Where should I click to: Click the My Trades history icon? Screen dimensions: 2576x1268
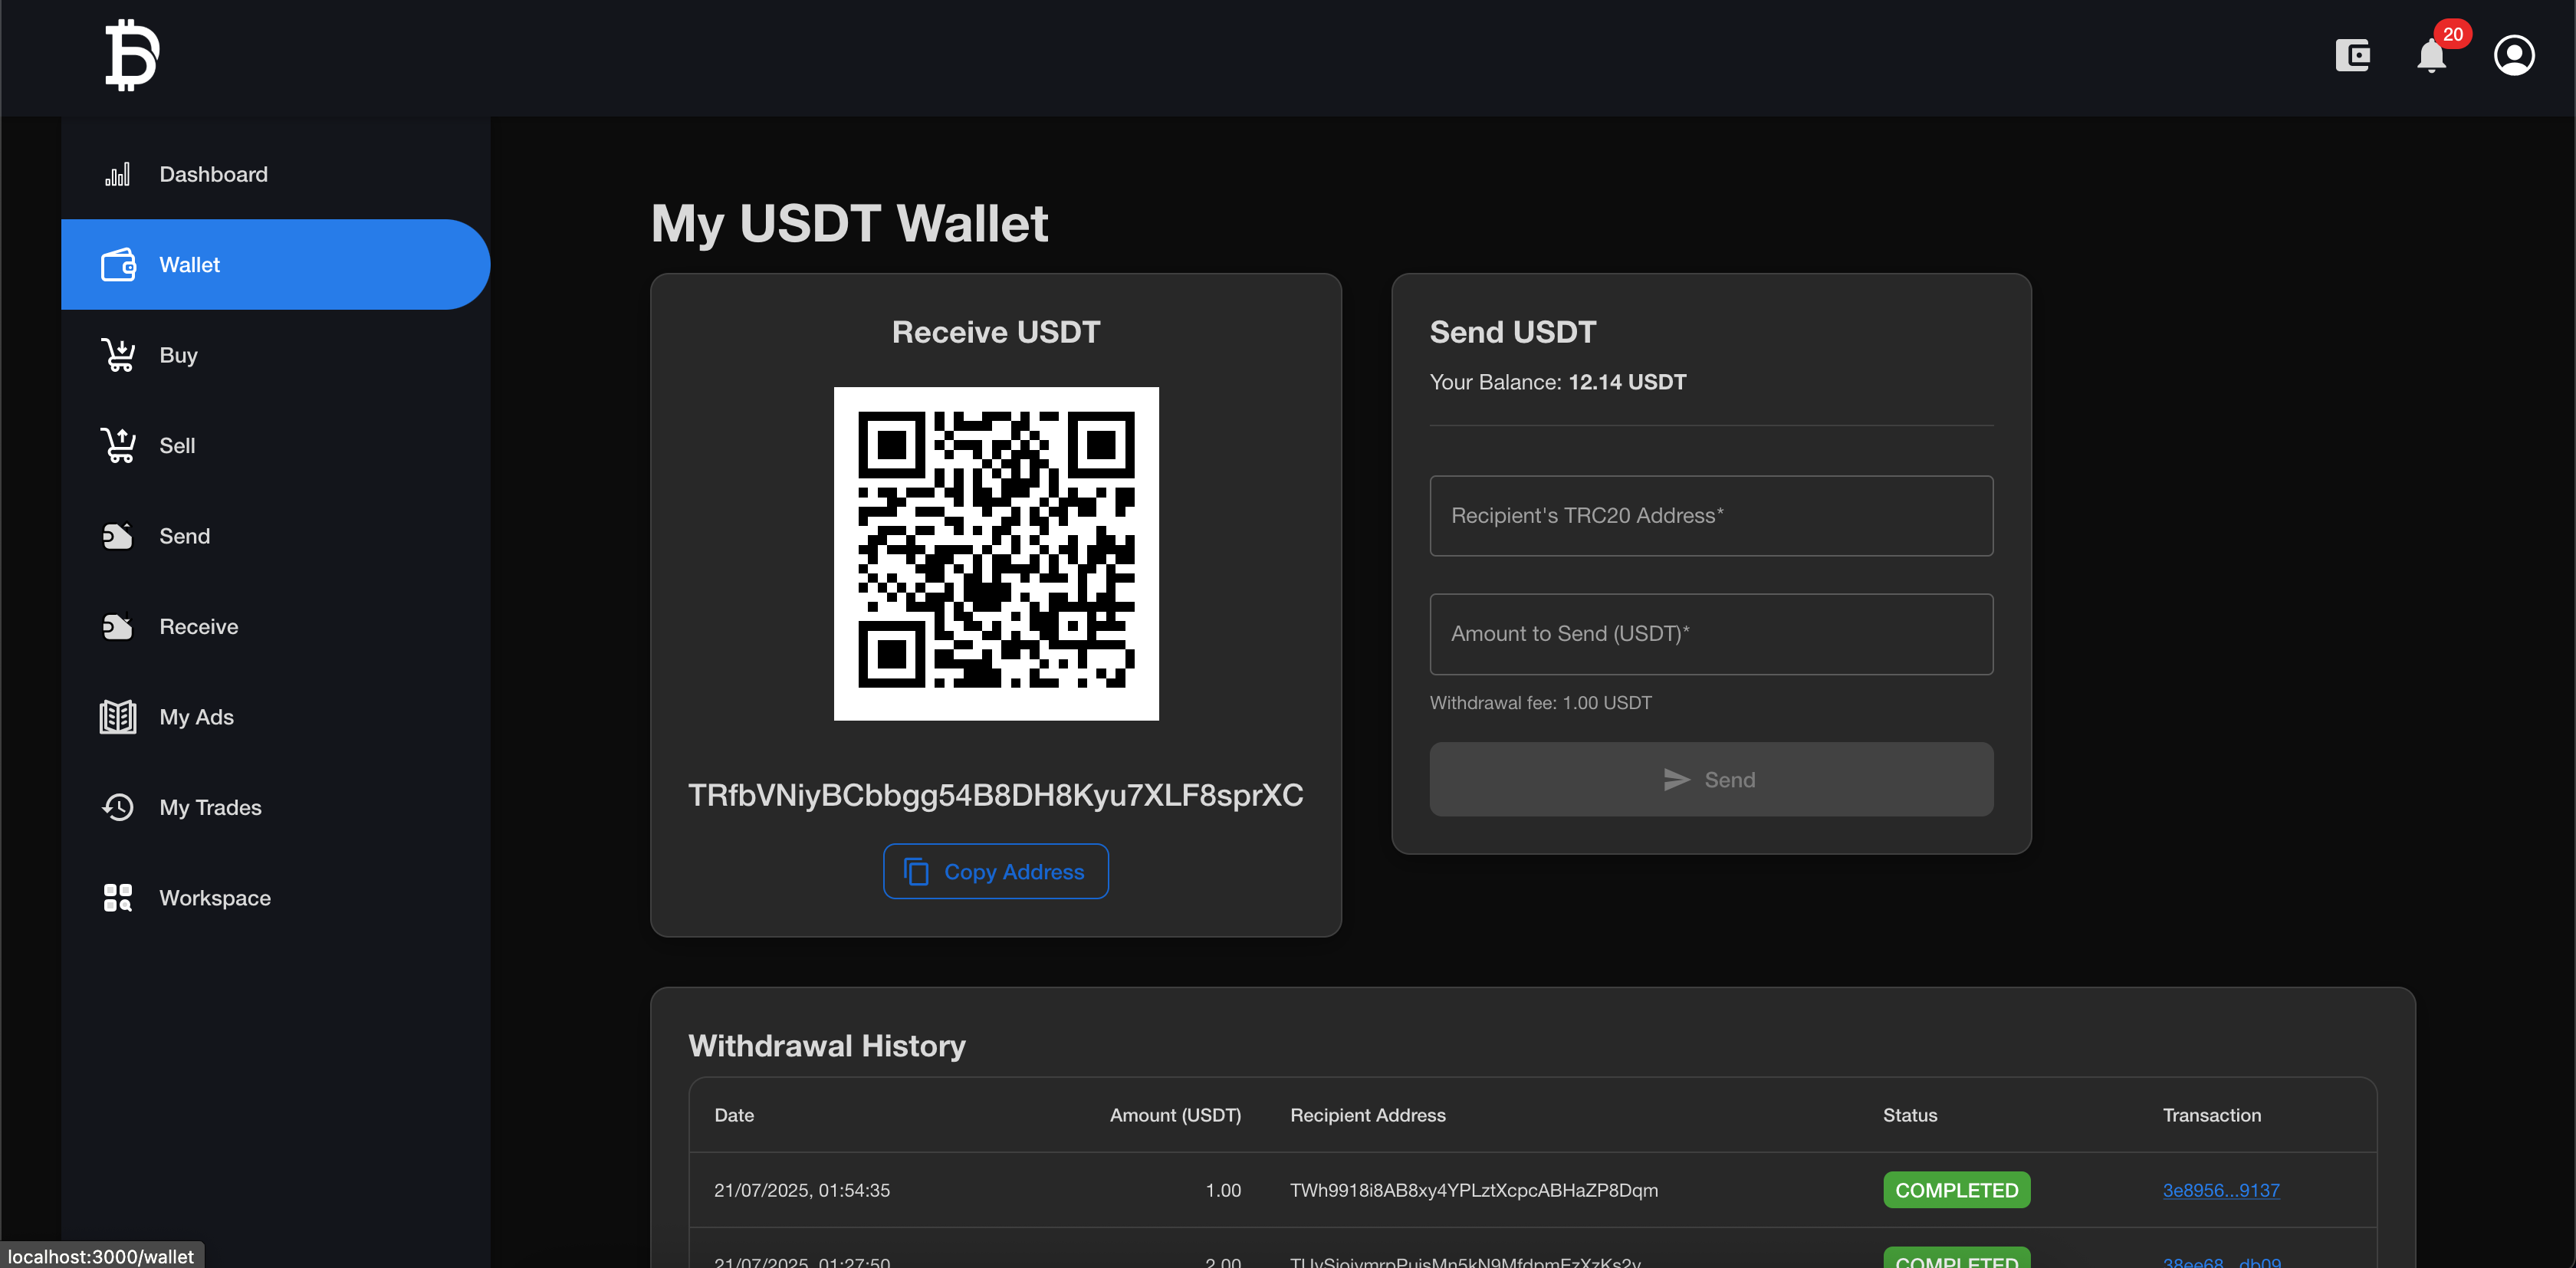click(x=118, y=807)
